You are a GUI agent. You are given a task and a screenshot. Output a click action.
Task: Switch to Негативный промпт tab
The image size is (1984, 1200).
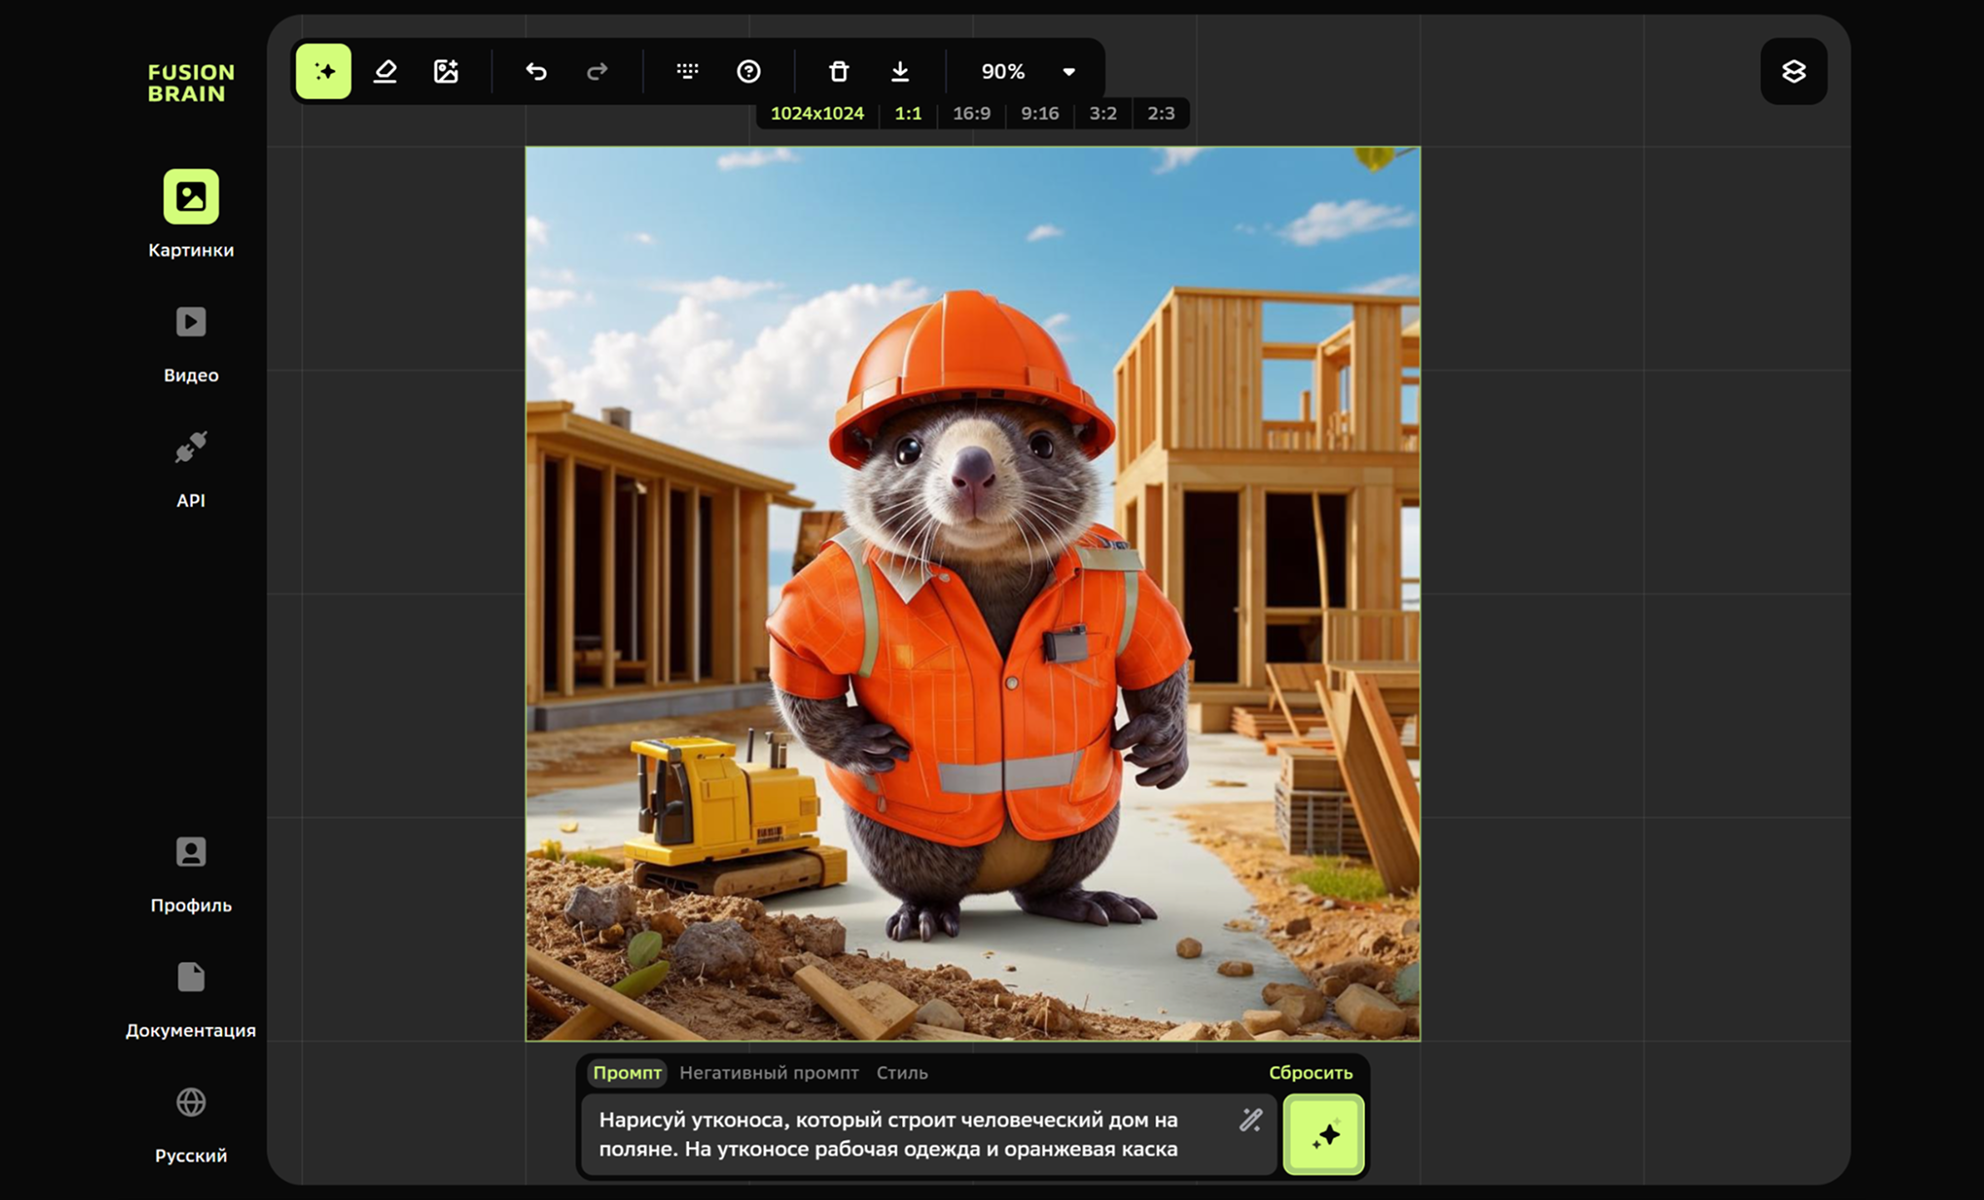coord(768,1072)
